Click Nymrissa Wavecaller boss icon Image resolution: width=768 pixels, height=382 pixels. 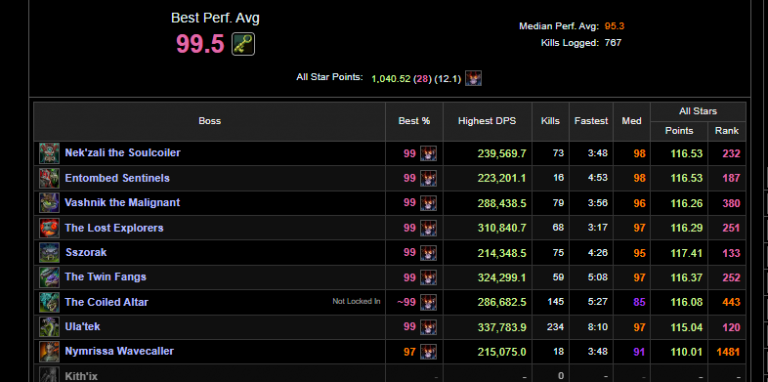pos(49,352)
